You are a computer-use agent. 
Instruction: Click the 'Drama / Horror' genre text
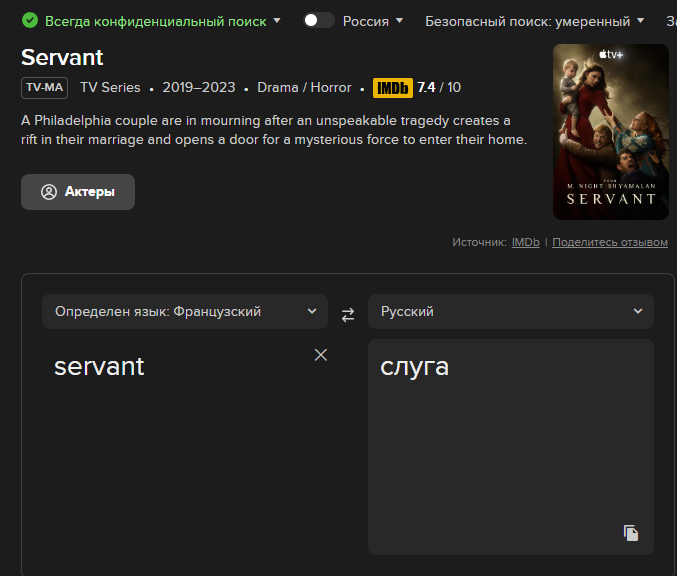(x=304, y=88)
